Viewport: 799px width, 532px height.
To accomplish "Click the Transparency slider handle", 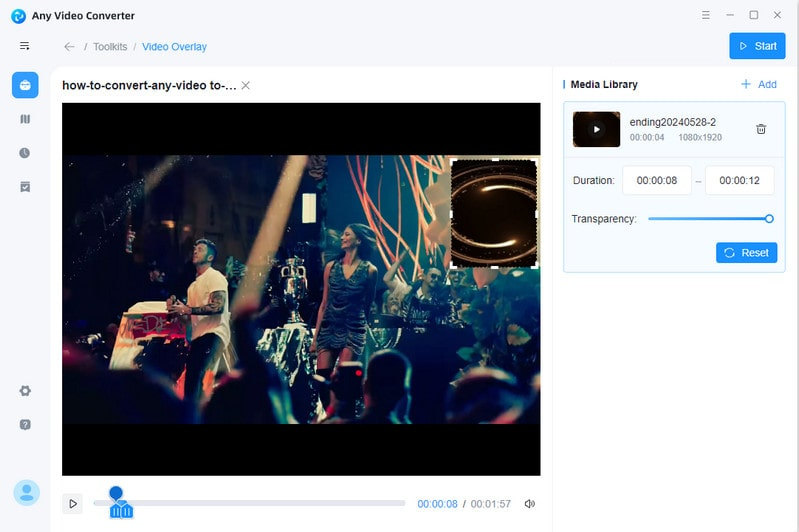I will [x=769, y=219].
